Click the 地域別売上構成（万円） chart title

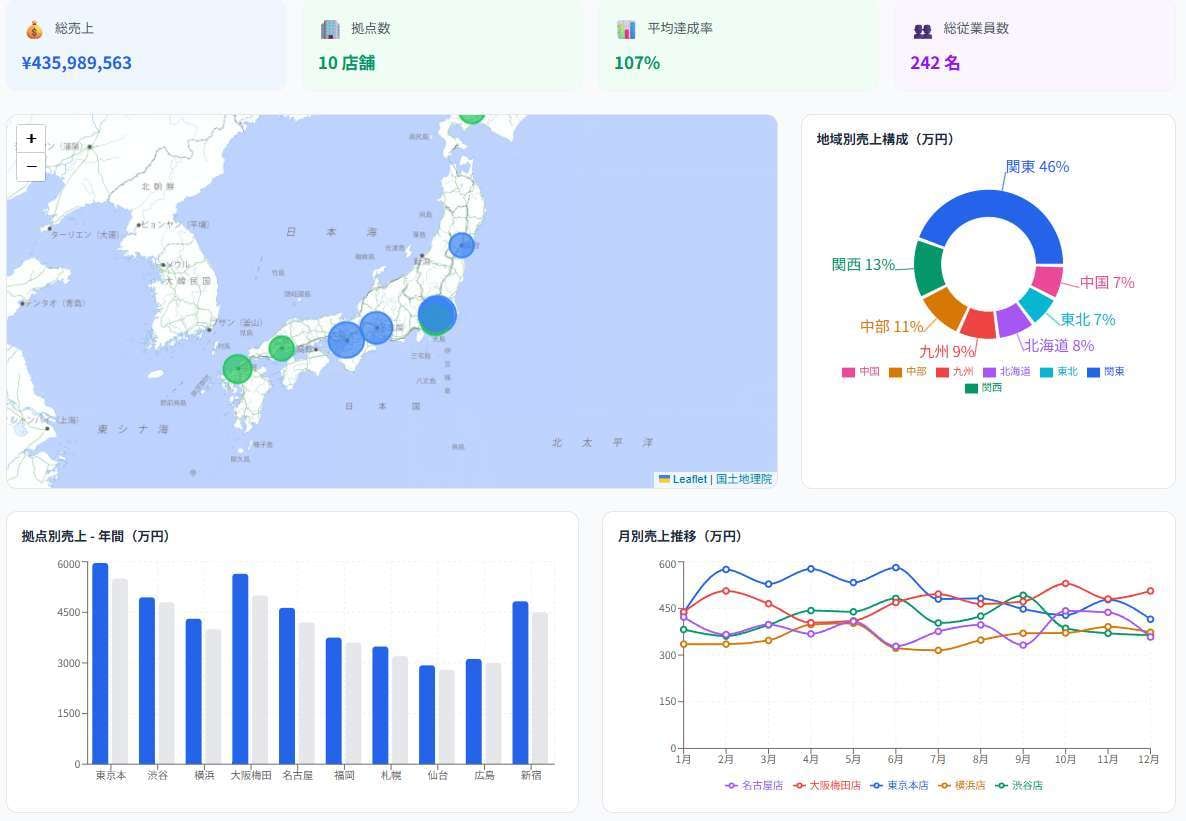point(887,139)
